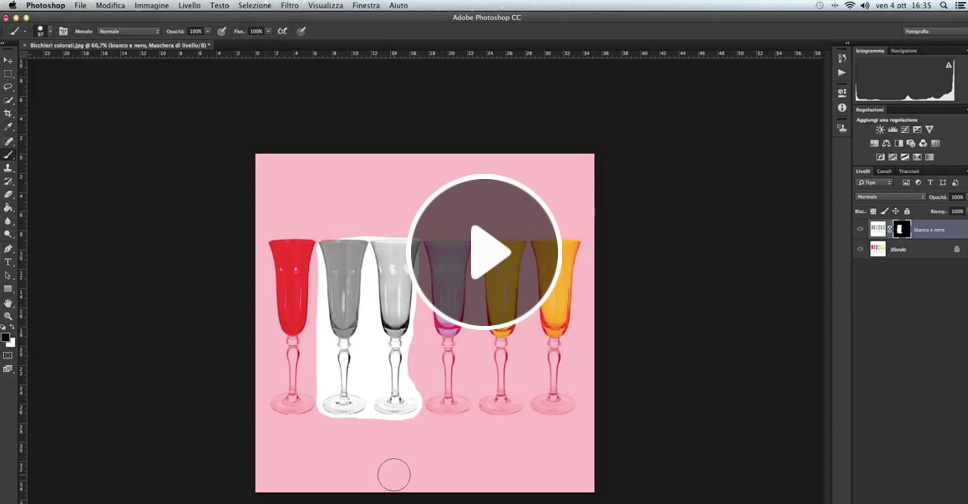968x504 pixels.
Task: Toggle pressure for opacity in options bar
Action: [222, 31]
